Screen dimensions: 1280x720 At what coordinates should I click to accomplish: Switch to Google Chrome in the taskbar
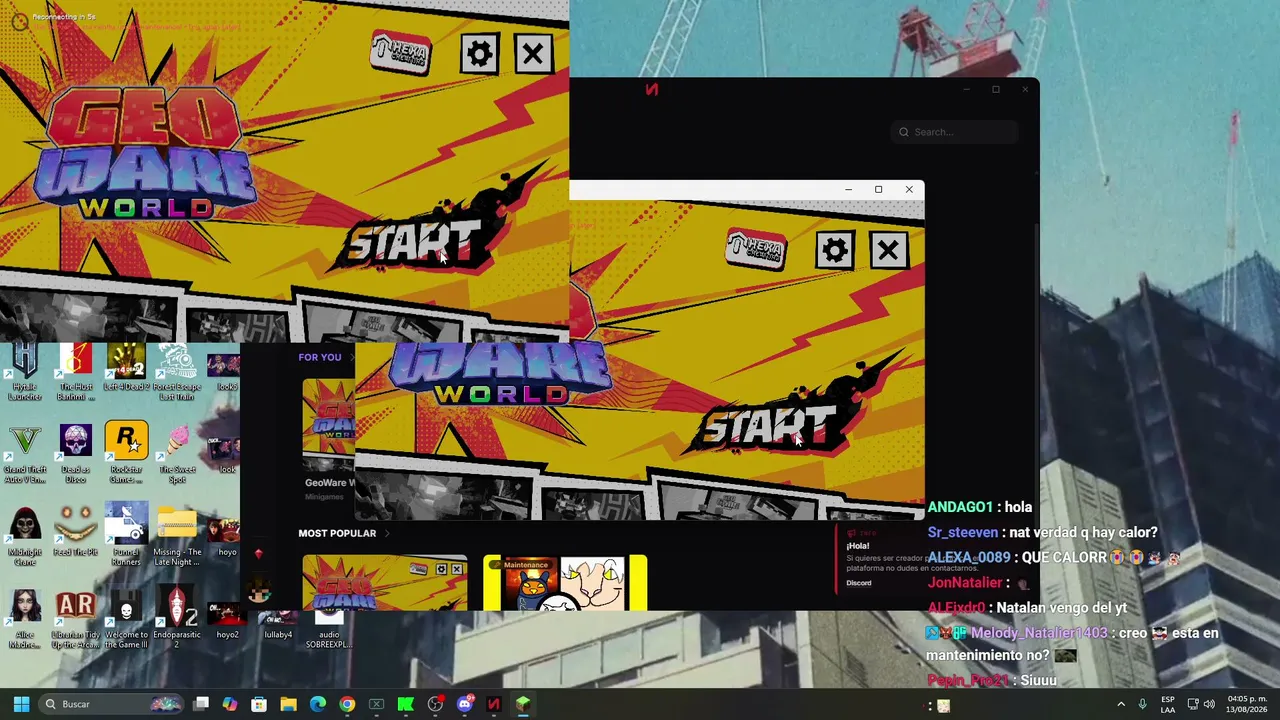347,704
